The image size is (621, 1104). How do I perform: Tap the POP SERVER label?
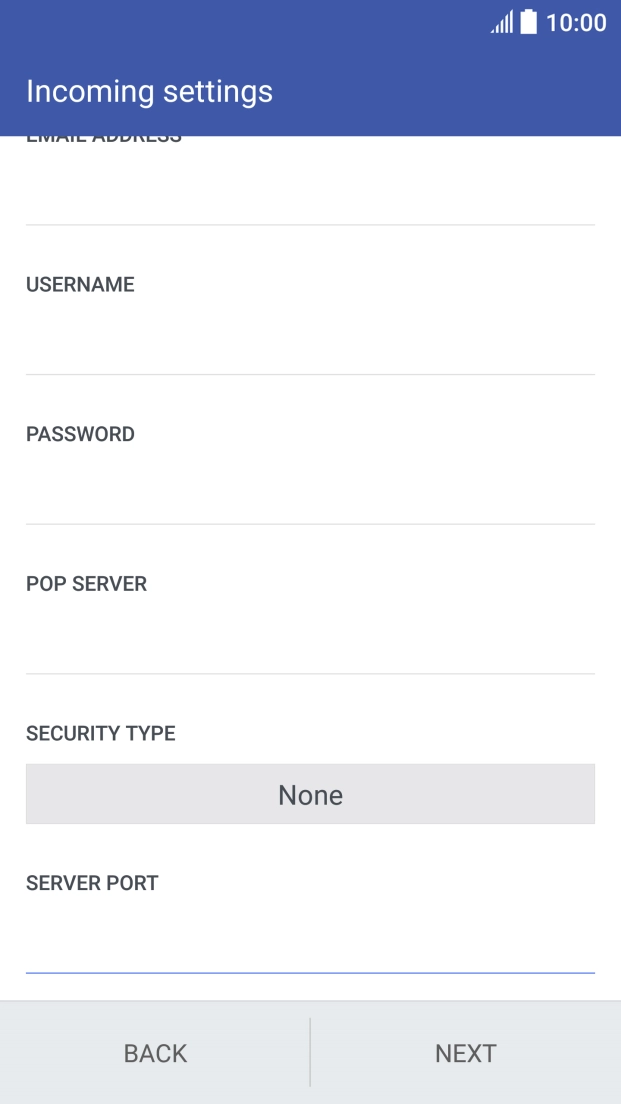click(x=86, y=584)
